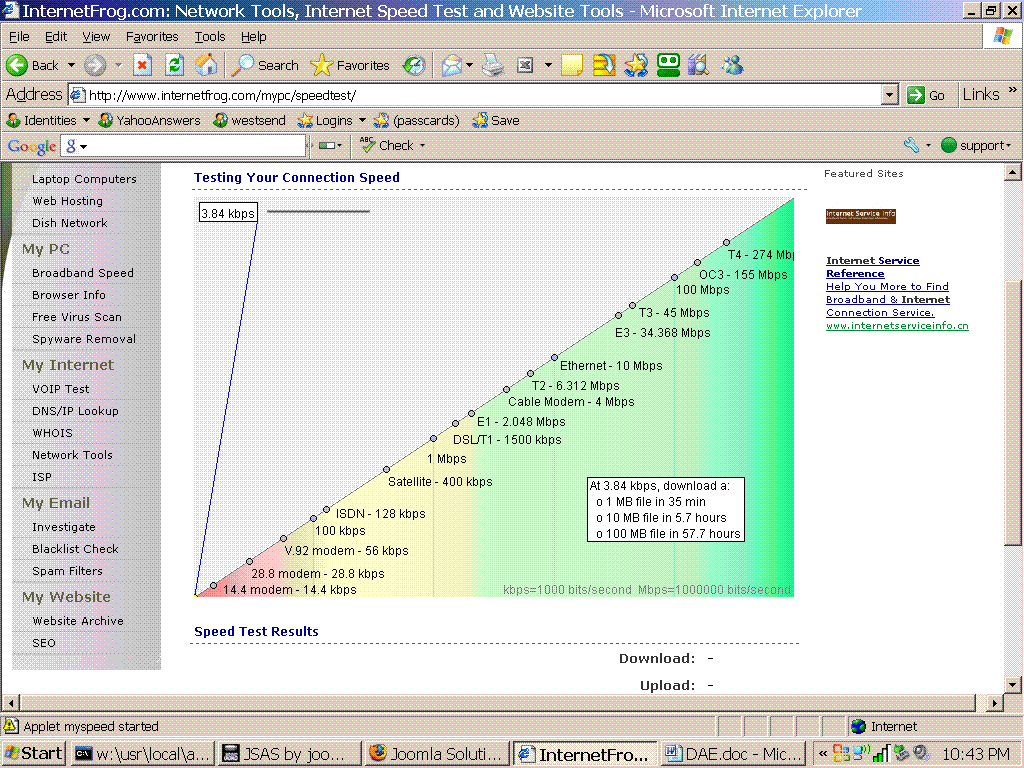This screenshot has width=1024, height=768.
Task: Click the Google logo on the Google toolbar
Action: (x=32, y=146)
